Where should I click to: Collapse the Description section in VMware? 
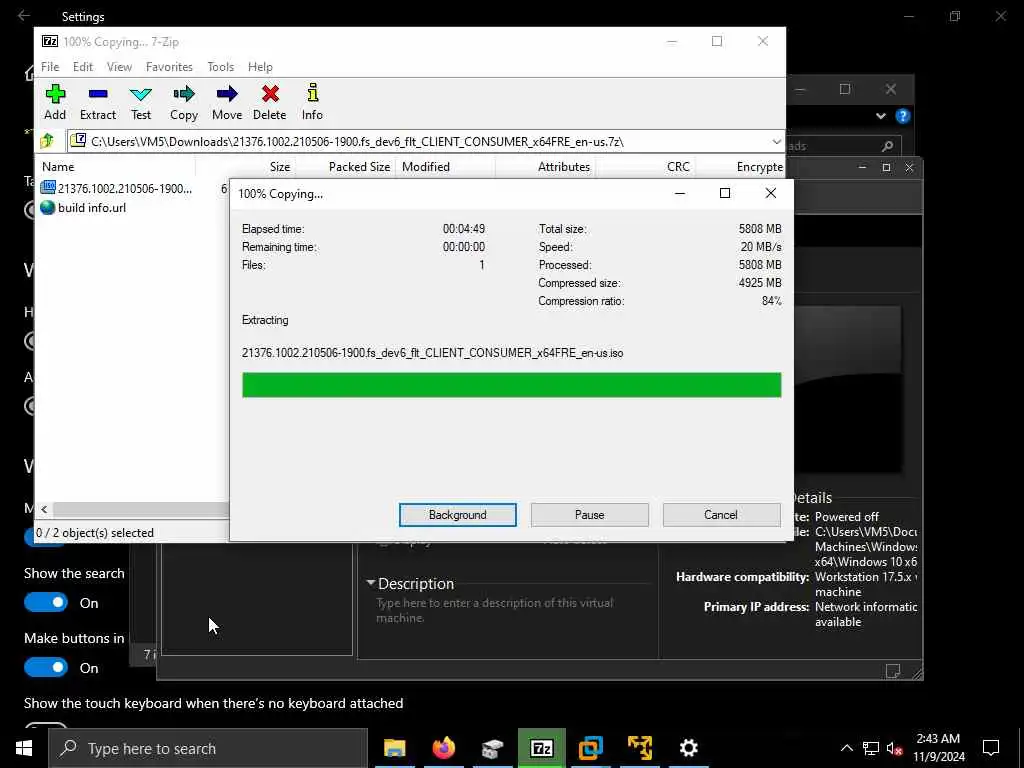coord(370,583)
